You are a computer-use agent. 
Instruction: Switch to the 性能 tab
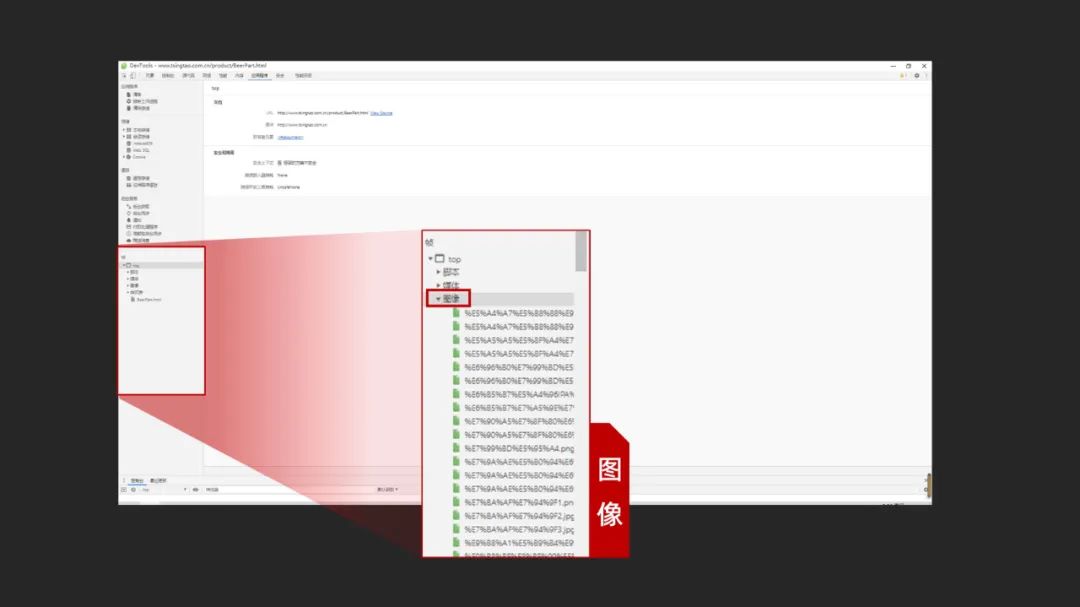pyautogui.click(x=223, y=76)
